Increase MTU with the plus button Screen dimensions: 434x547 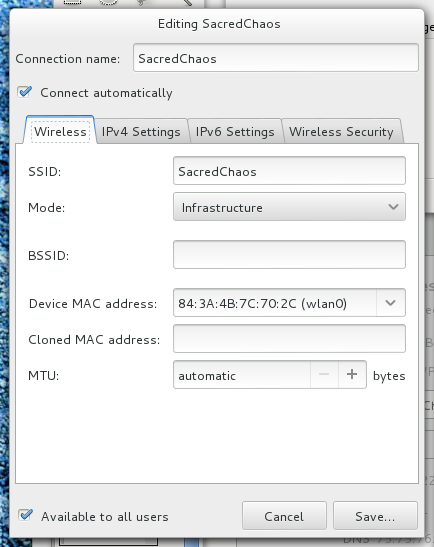pyautogui.click(x=352, y=374)
